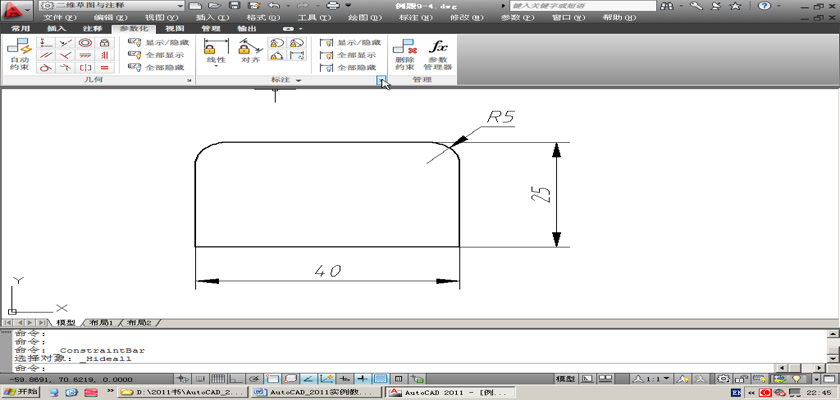
Task: Select the Concentric constraint icon
Action: pyautogui.click(x=85, y=43)
